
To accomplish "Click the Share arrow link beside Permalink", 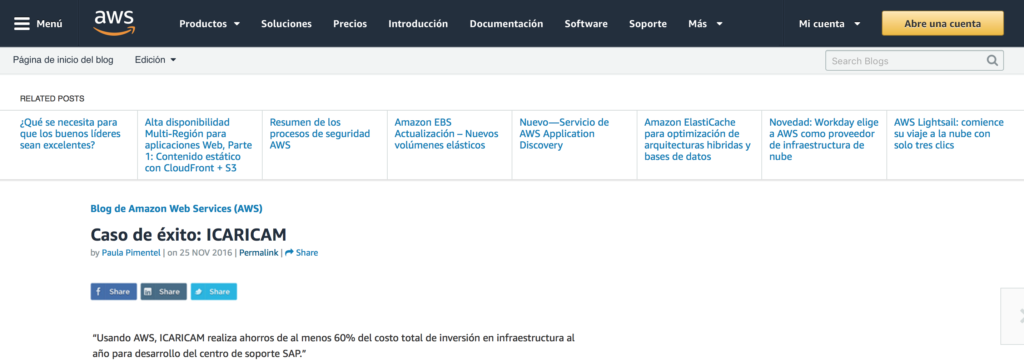I will coord(302,252).
